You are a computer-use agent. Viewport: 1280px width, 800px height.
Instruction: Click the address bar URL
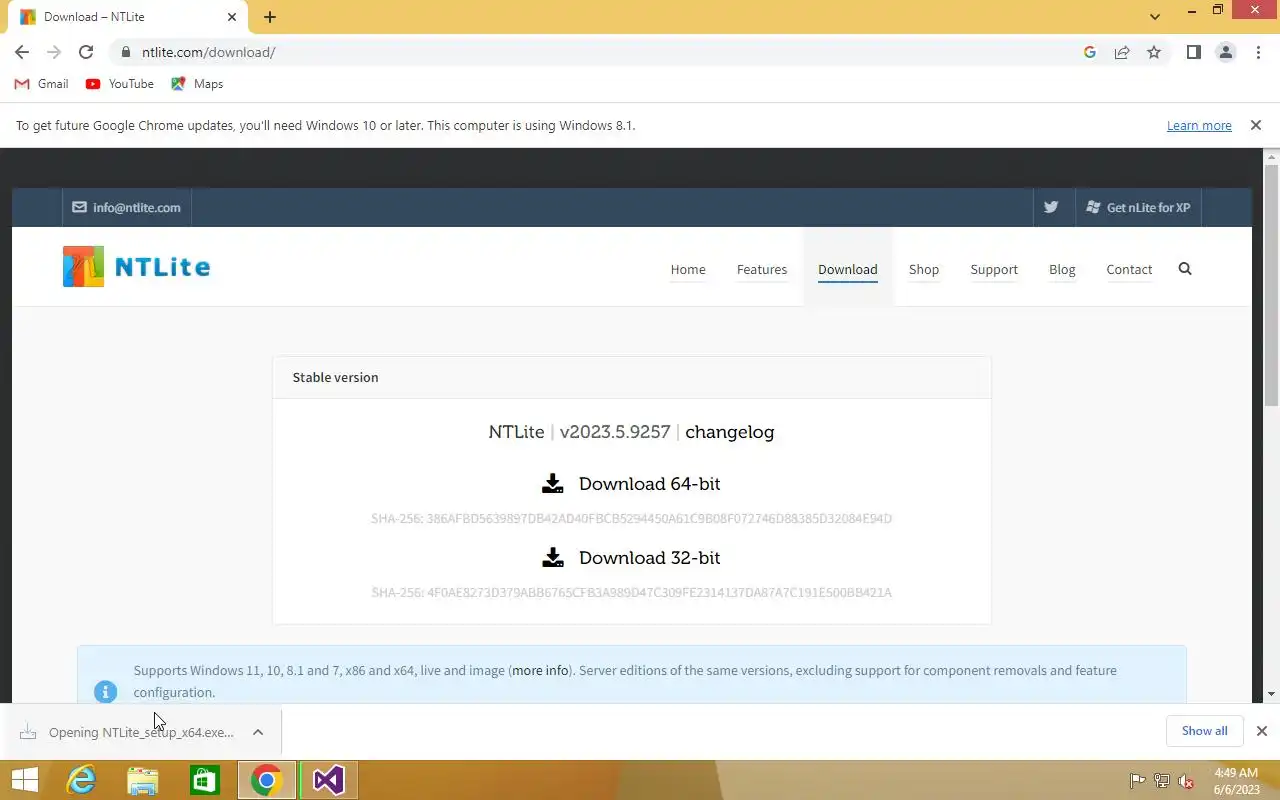208,52
